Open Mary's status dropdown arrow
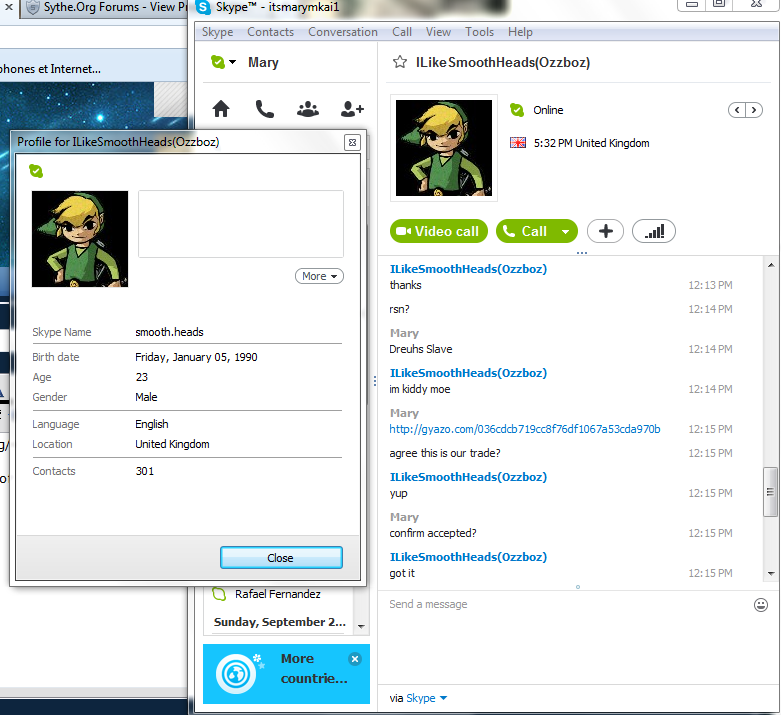 [x=232, y=62]
